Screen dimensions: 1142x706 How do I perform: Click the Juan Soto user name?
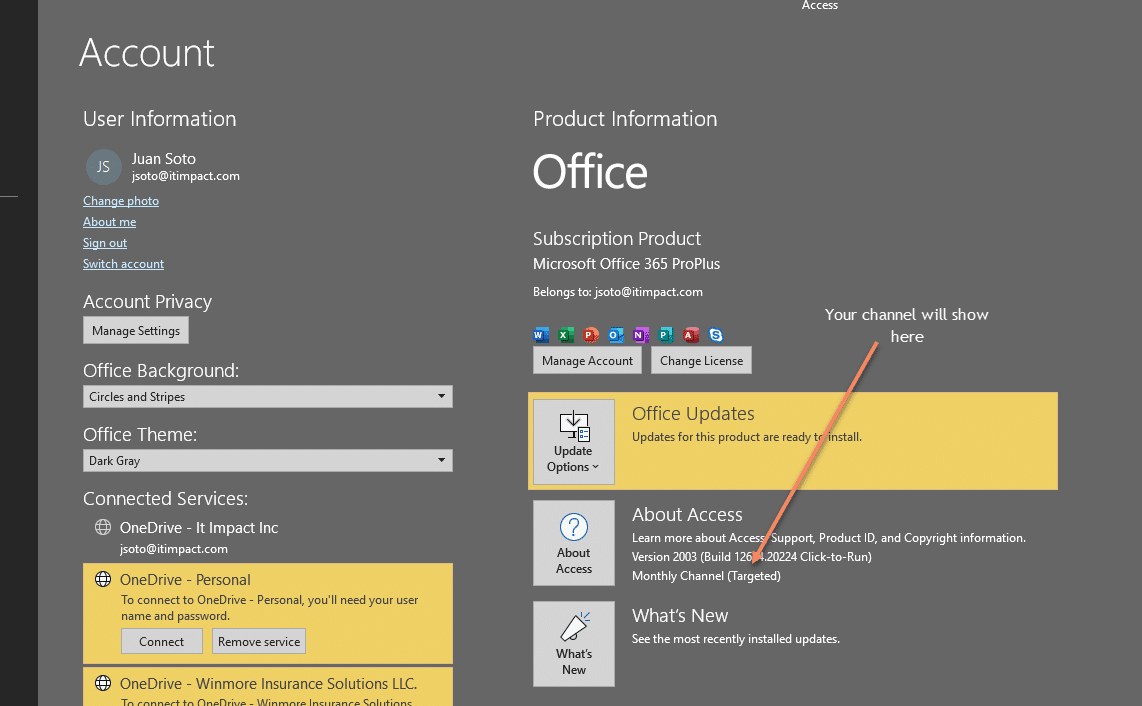[164, 159]
